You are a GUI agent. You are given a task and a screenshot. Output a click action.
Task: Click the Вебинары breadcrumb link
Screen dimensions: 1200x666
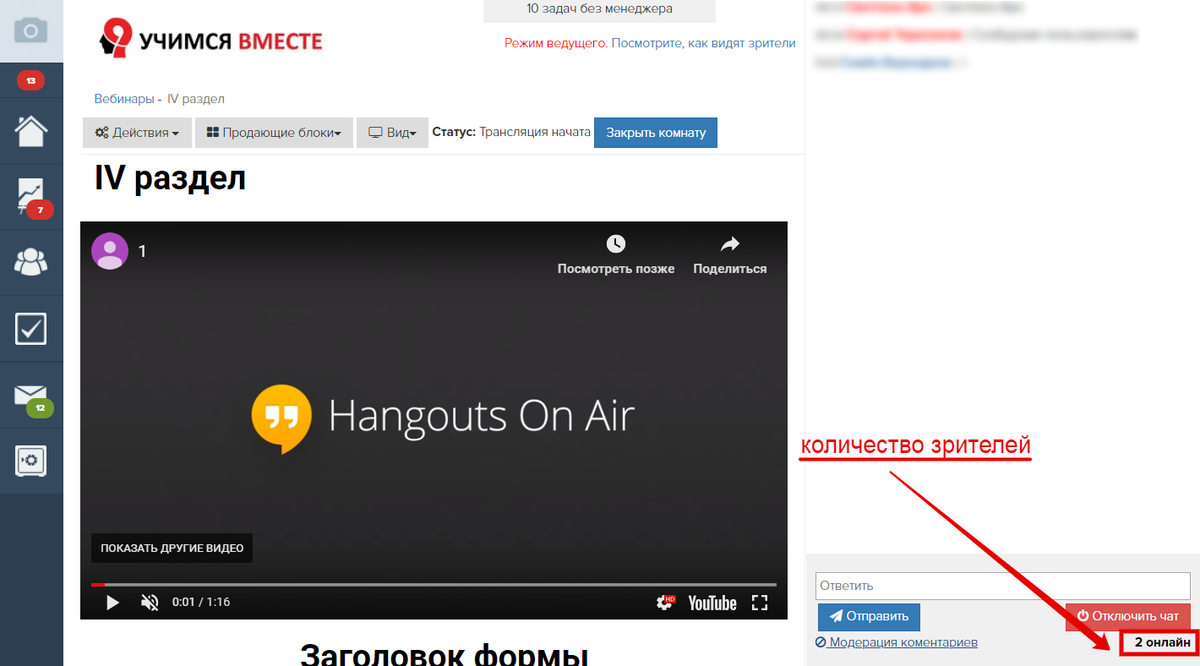[124, 99]
